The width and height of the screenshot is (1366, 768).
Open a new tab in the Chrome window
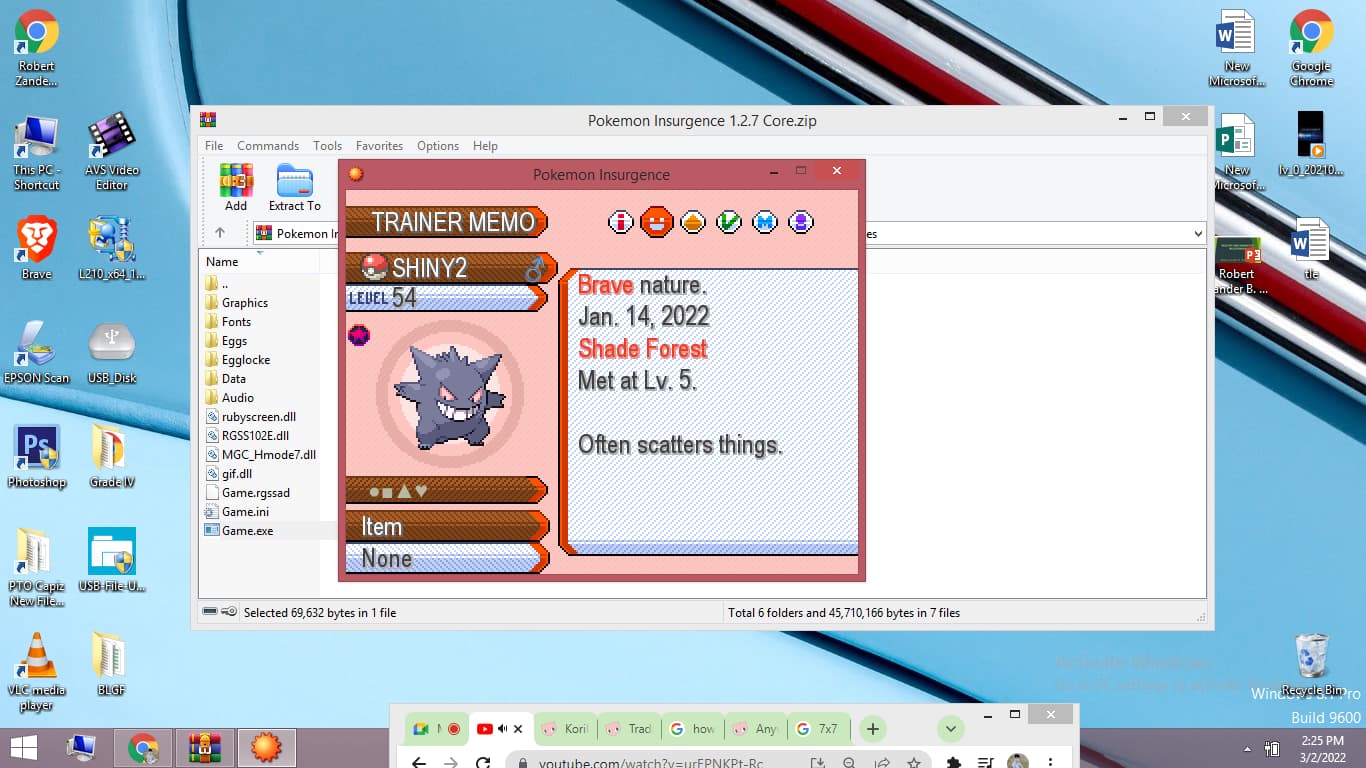[872, 729]
